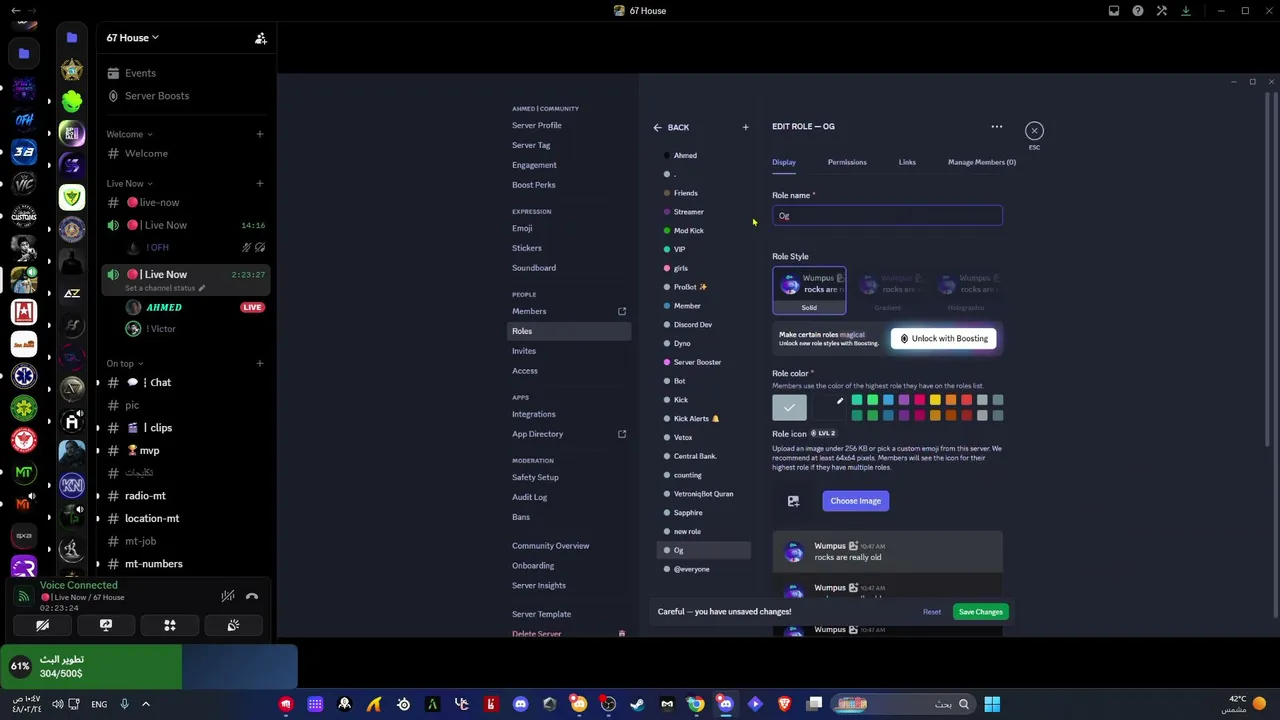Save the role with Save Changes

(x=980, y=612)
